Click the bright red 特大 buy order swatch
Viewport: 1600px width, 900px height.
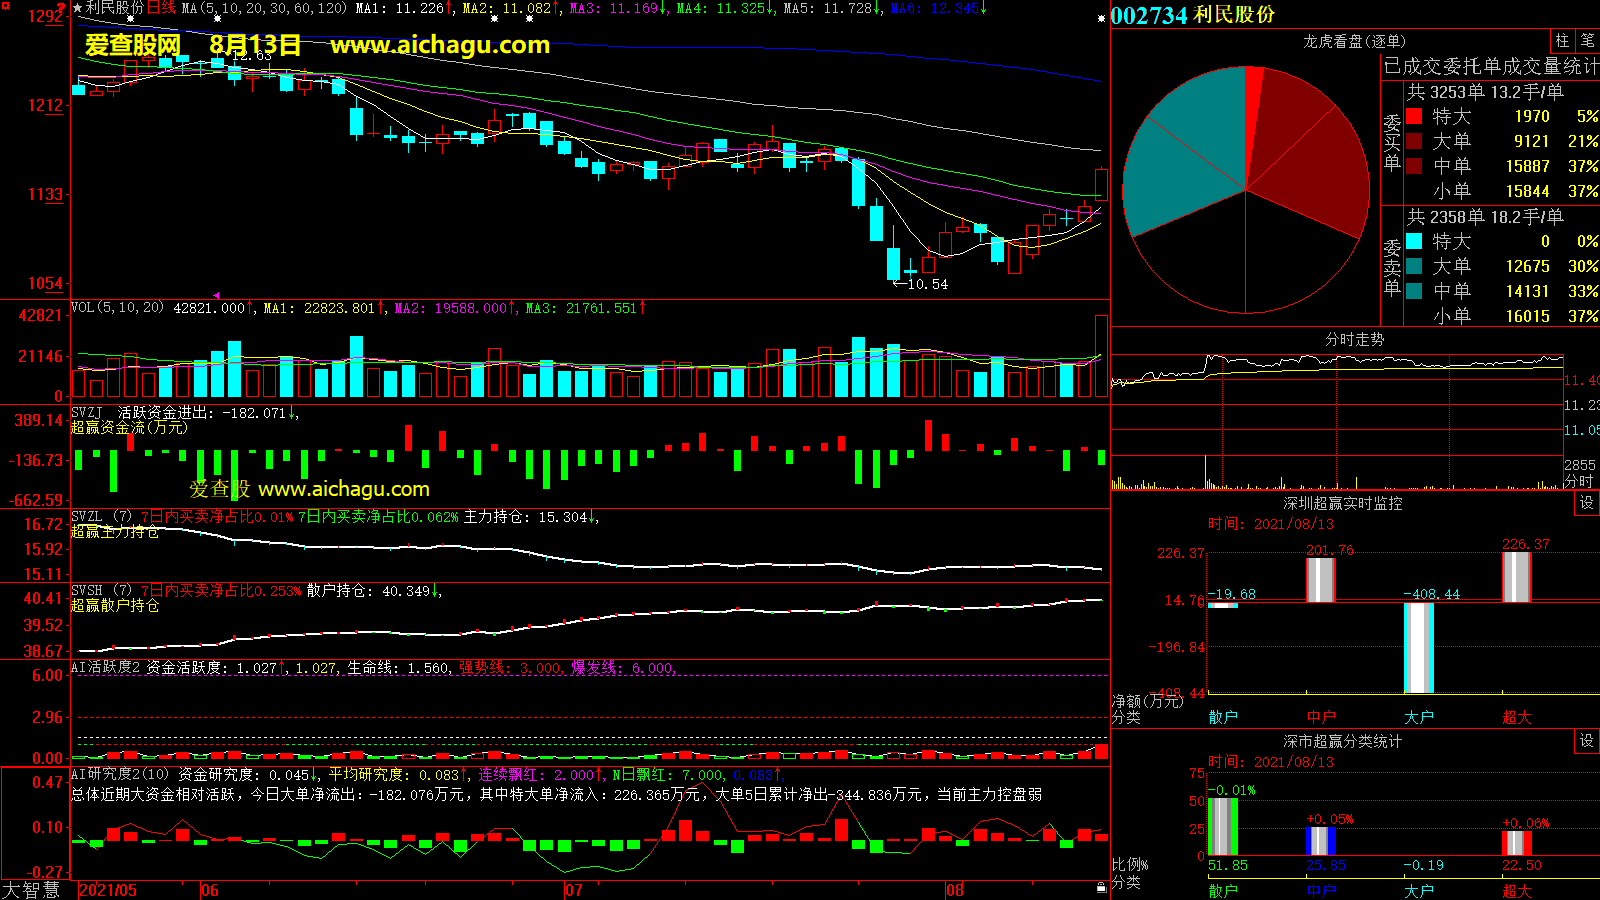[x=1414, y=116]
